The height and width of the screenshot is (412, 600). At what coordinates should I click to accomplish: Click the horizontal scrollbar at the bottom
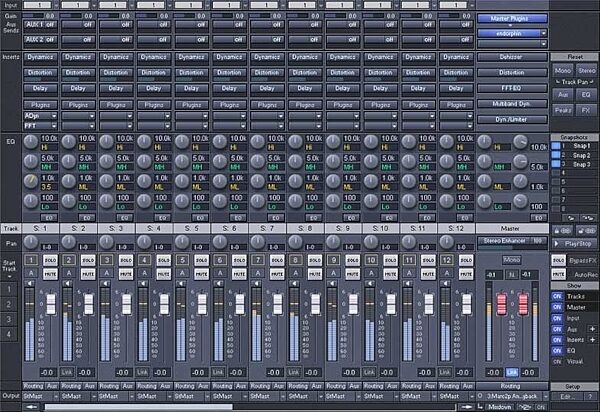click(139, 407)
